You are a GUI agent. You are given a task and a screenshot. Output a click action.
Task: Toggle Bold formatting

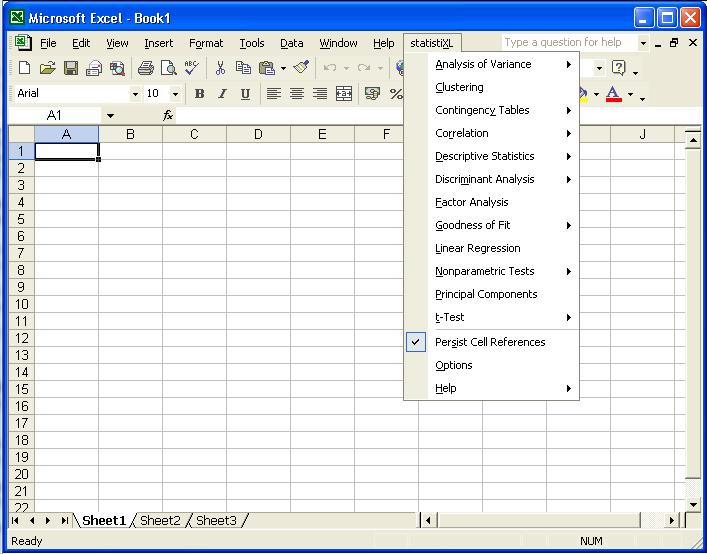[199, 94]
